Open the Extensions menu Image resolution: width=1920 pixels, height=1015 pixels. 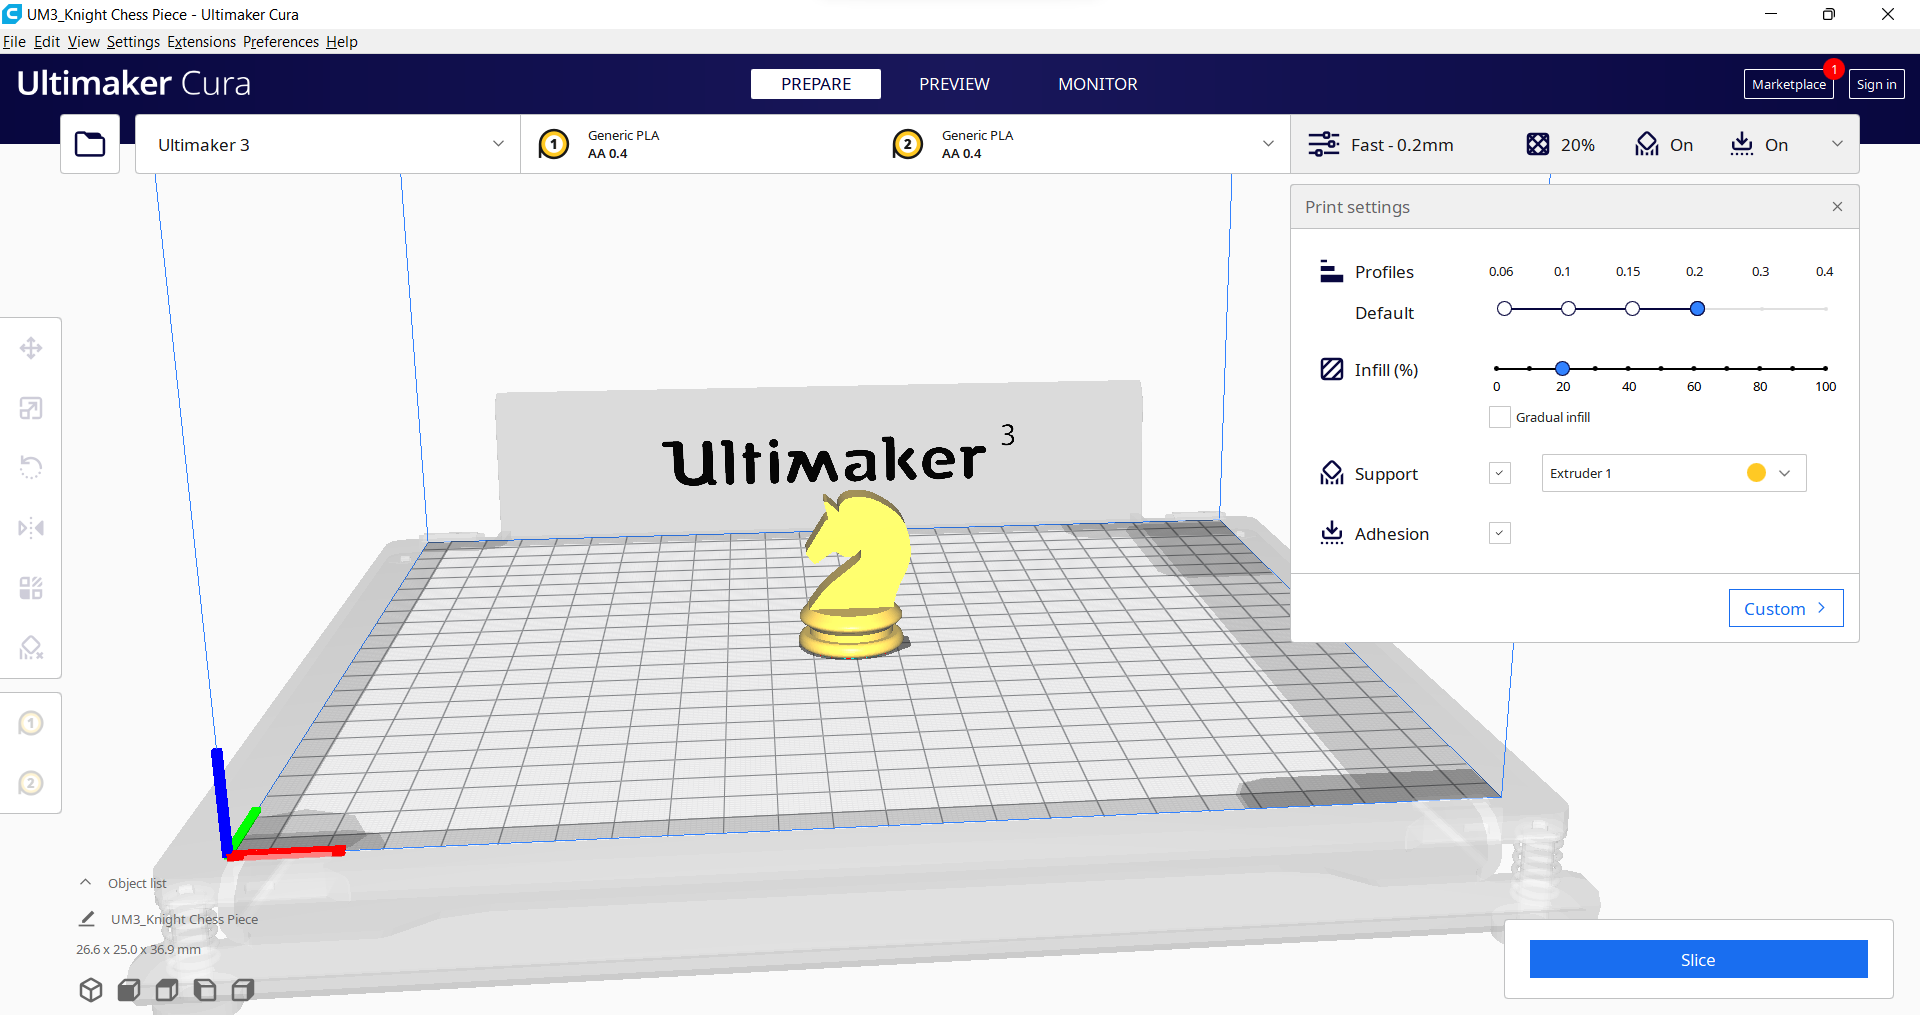point(201,42)
